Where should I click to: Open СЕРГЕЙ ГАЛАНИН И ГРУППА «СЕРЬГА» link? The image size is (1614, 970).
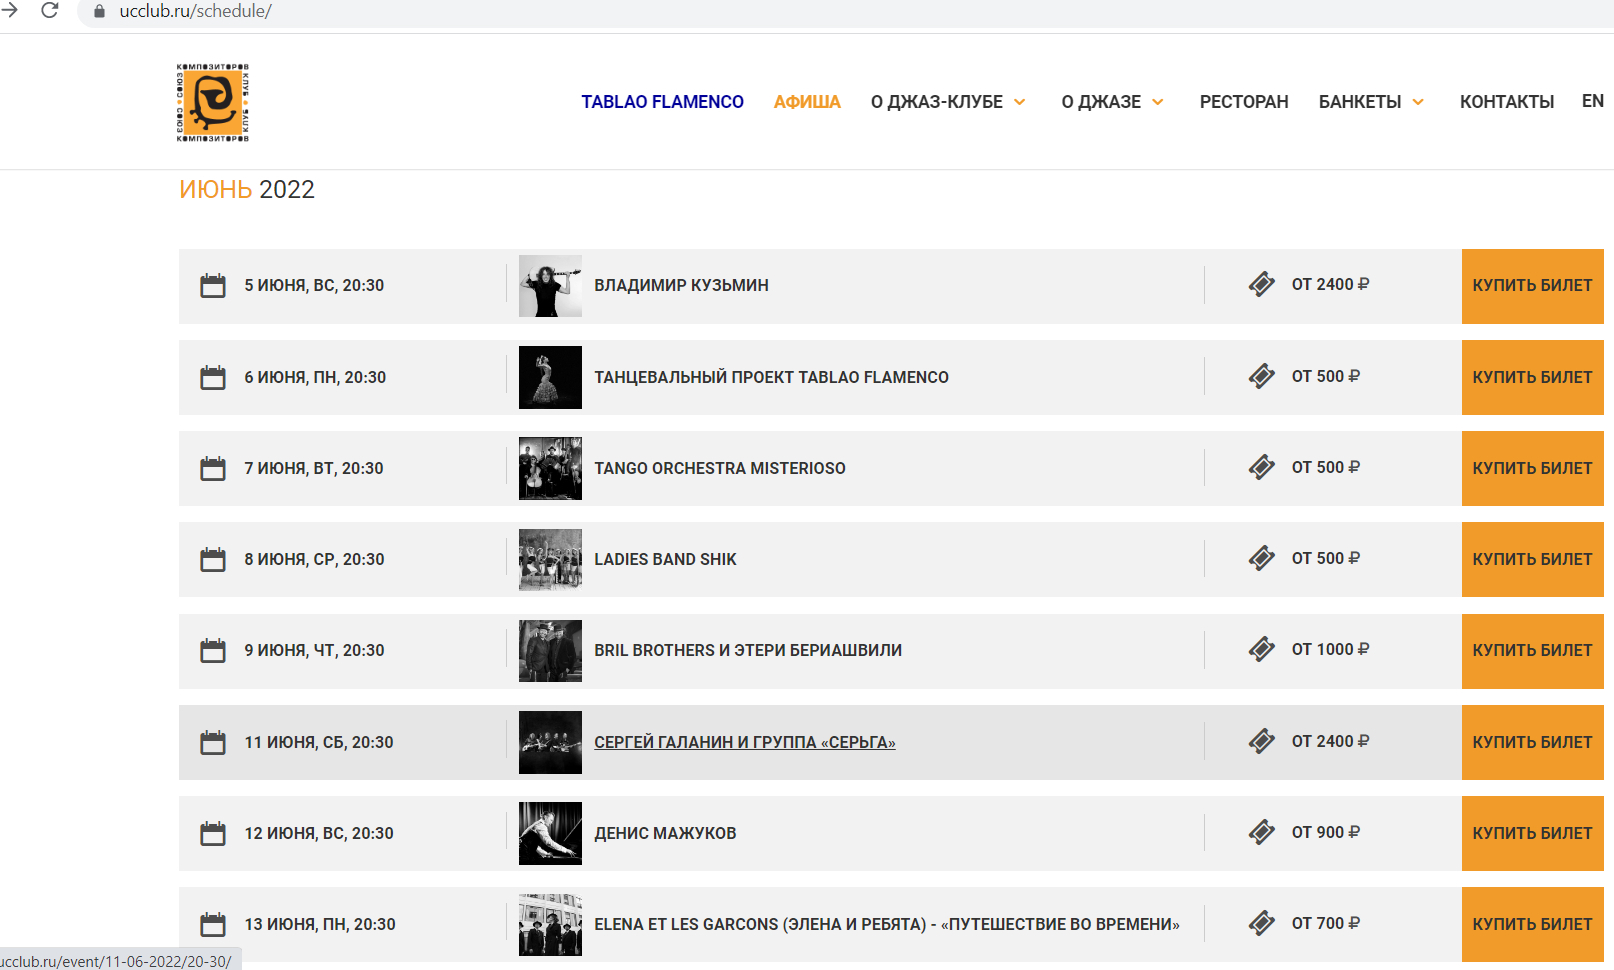(x=745, y=742)
